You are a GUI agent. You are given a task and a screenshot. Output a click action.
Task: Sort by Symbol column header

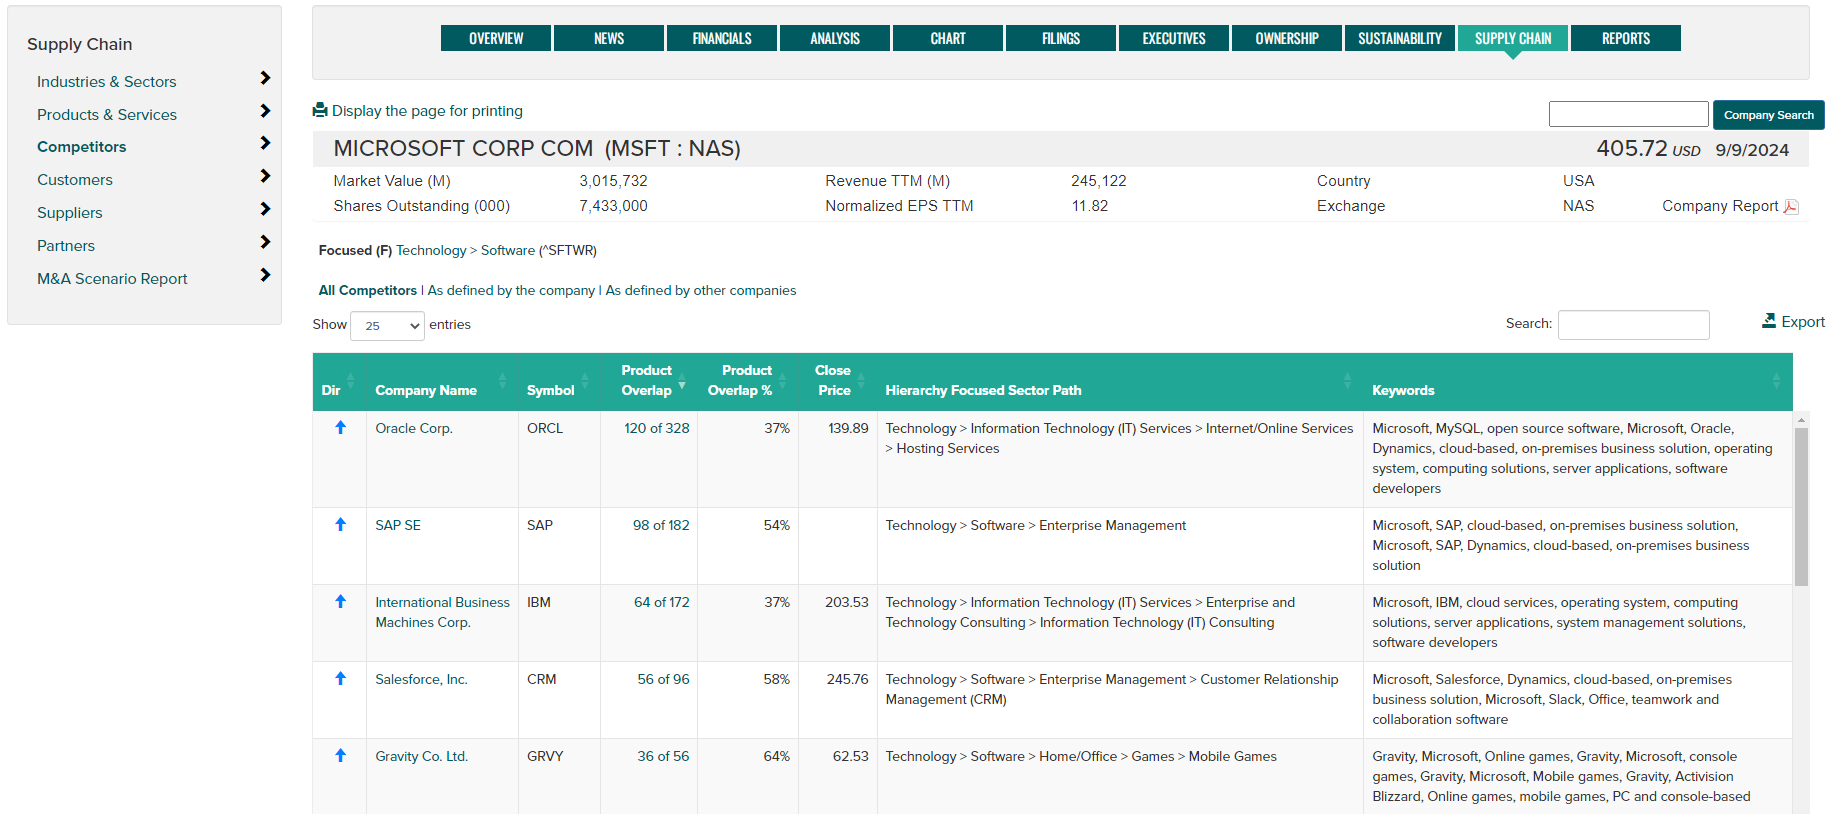pyautogui.click(x=559, y=381)
